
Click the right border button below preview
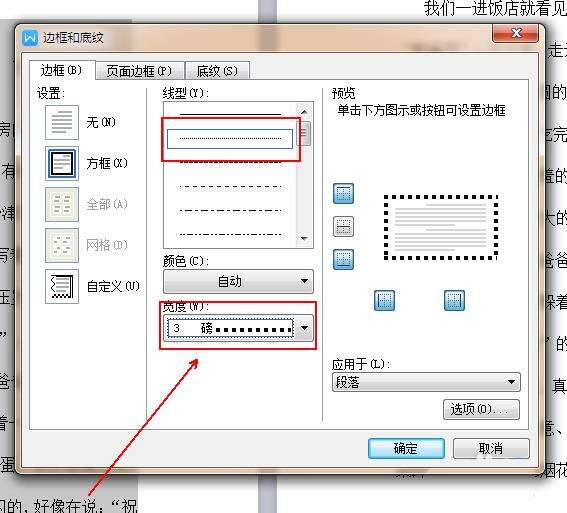(x=454, y=300)
